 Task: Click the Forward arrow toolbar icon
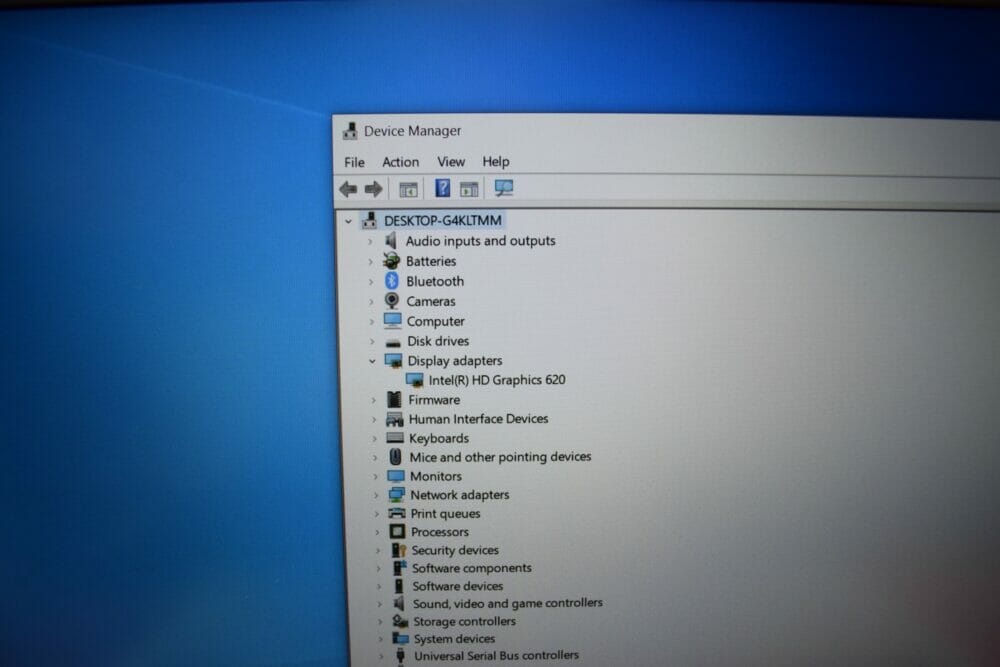(x=373, y=189)
